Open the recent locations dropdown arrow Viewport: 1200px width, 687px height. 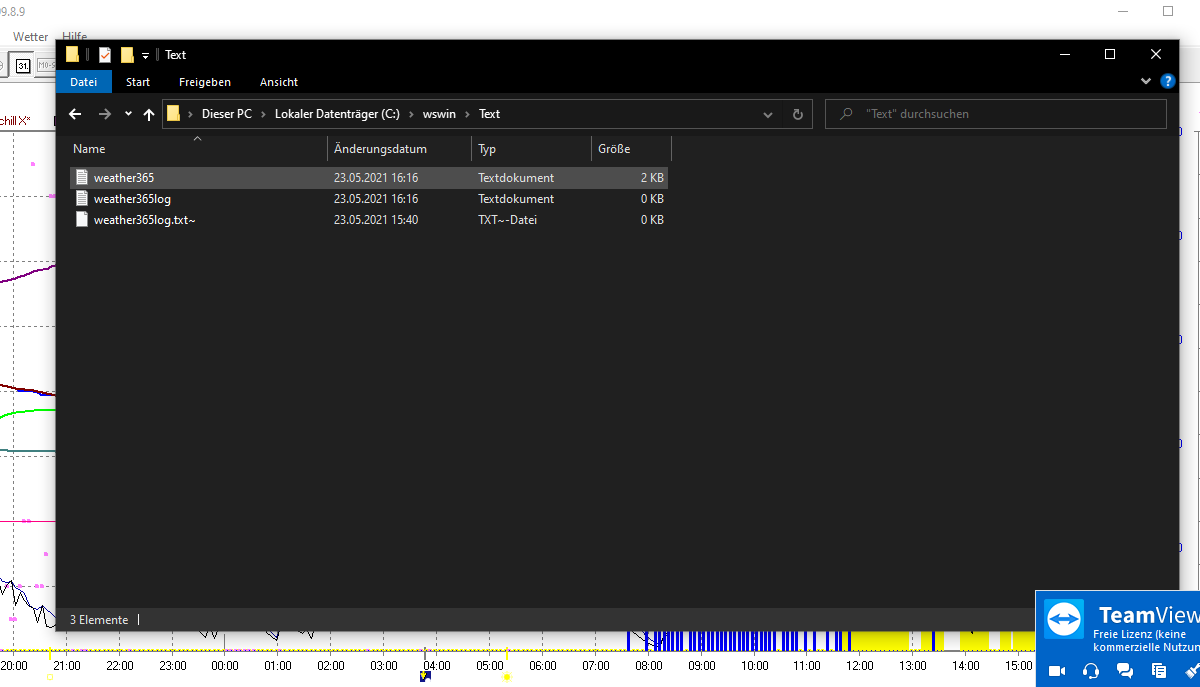(x=128, y=114)
